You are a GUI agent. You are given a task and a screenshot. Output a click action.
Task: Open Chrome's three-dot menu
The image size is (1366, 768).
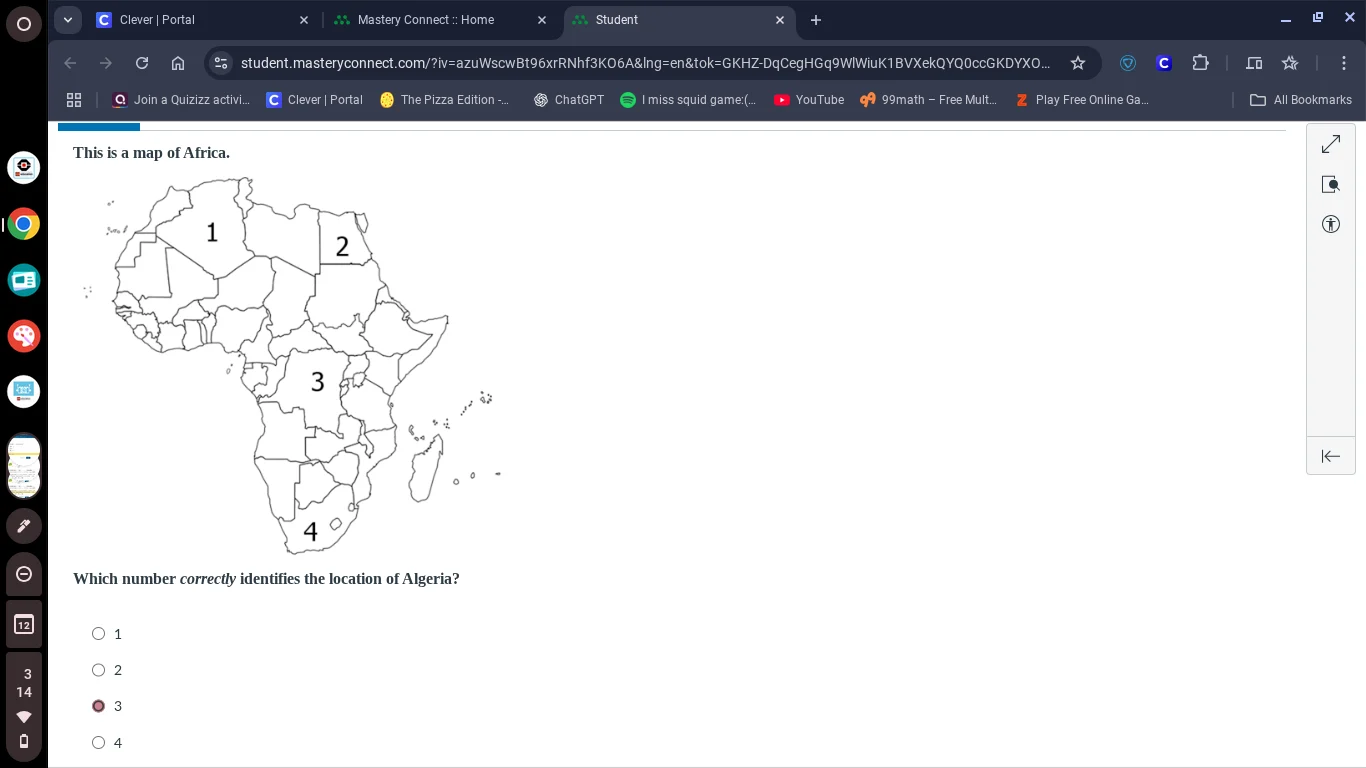coord(1345,63)
